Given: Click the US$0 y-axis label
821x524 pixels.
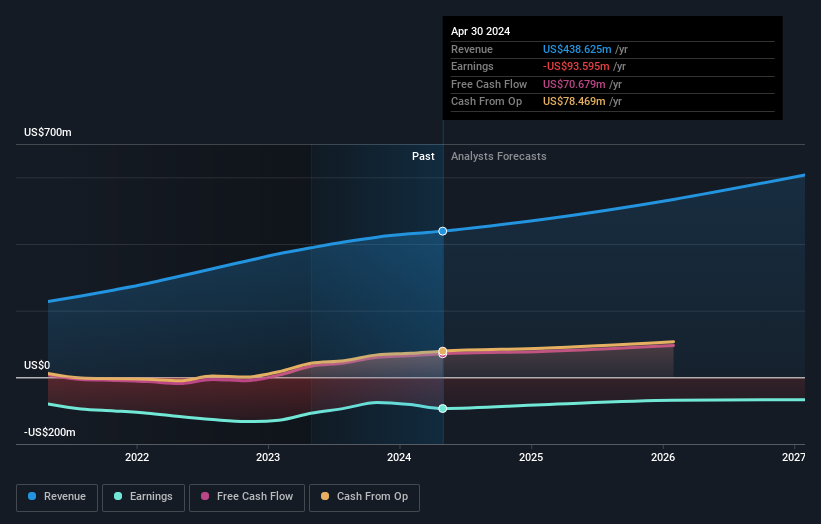Looking at the screenshot, I should (x=37, y=365).
